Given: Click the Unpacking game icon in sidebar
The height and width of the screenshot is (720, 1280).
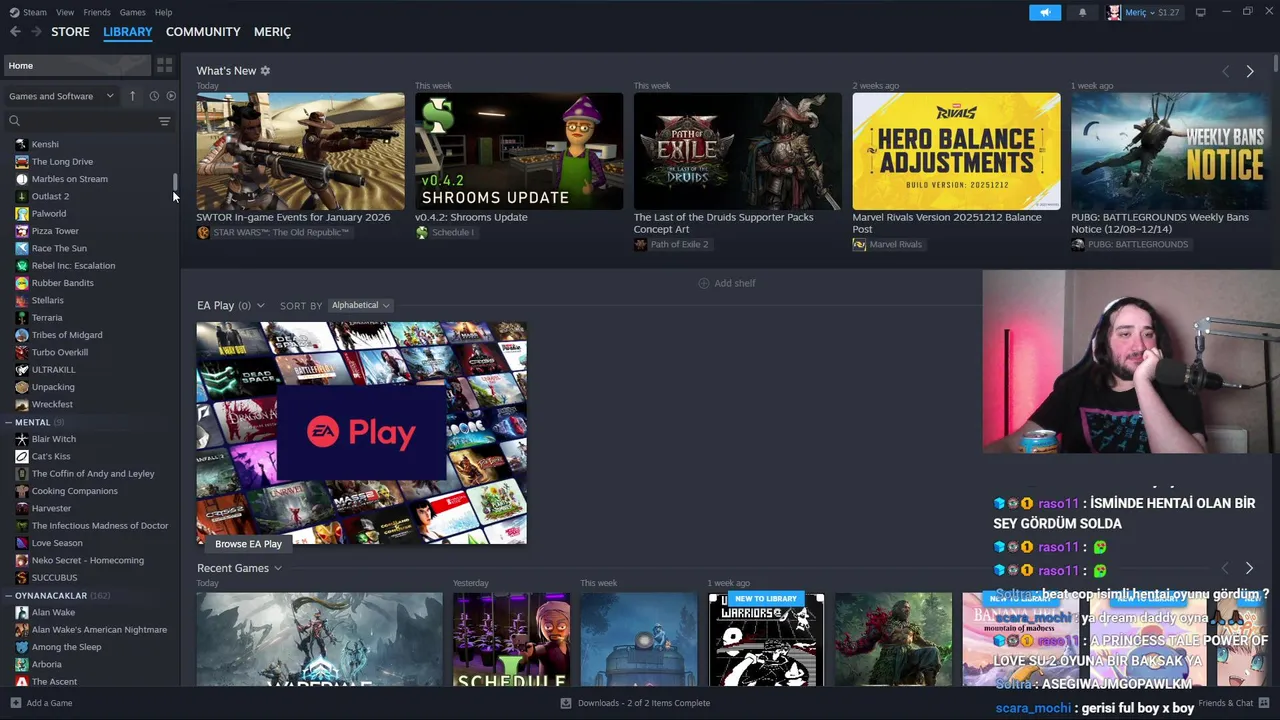Looking at the screenshot, I should (21, 387).
